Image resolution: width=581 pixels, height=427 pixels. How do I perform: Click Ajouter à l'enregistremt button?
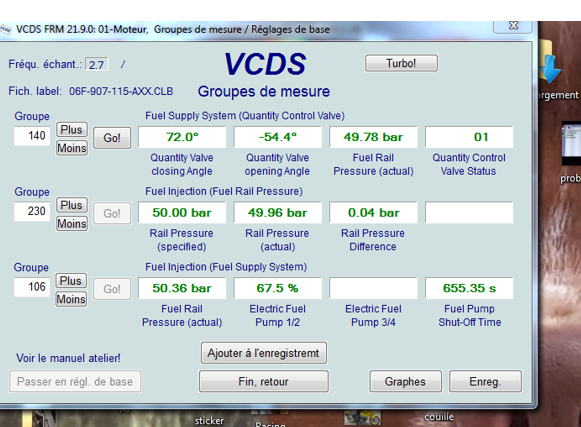[264, 353]
